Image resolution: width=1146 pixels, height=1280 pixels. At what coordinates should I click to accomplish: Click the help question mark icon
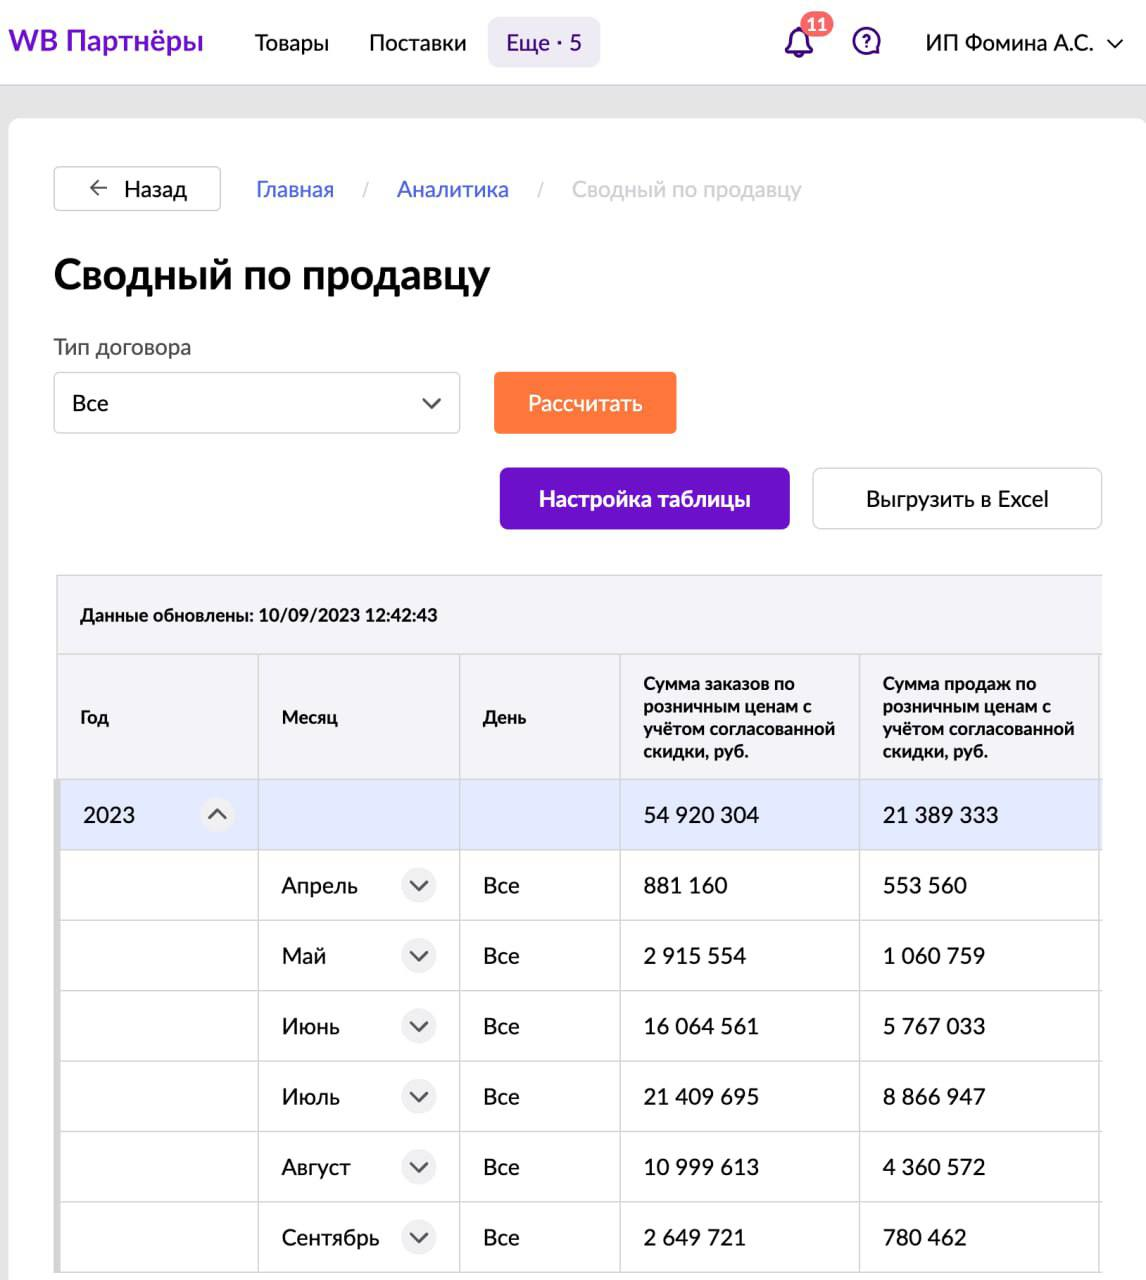click(x=866, y=42)
